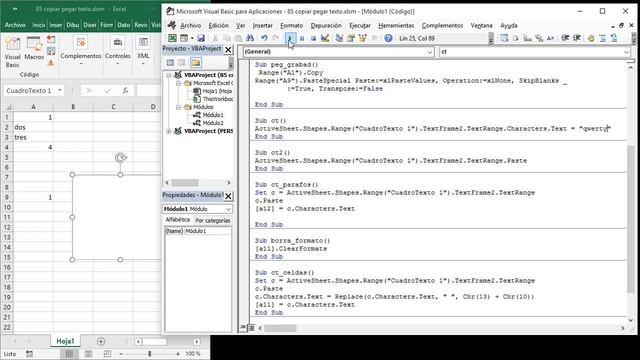Open the Depuración menu
The image size is (640, 360).
coord(326,25)
